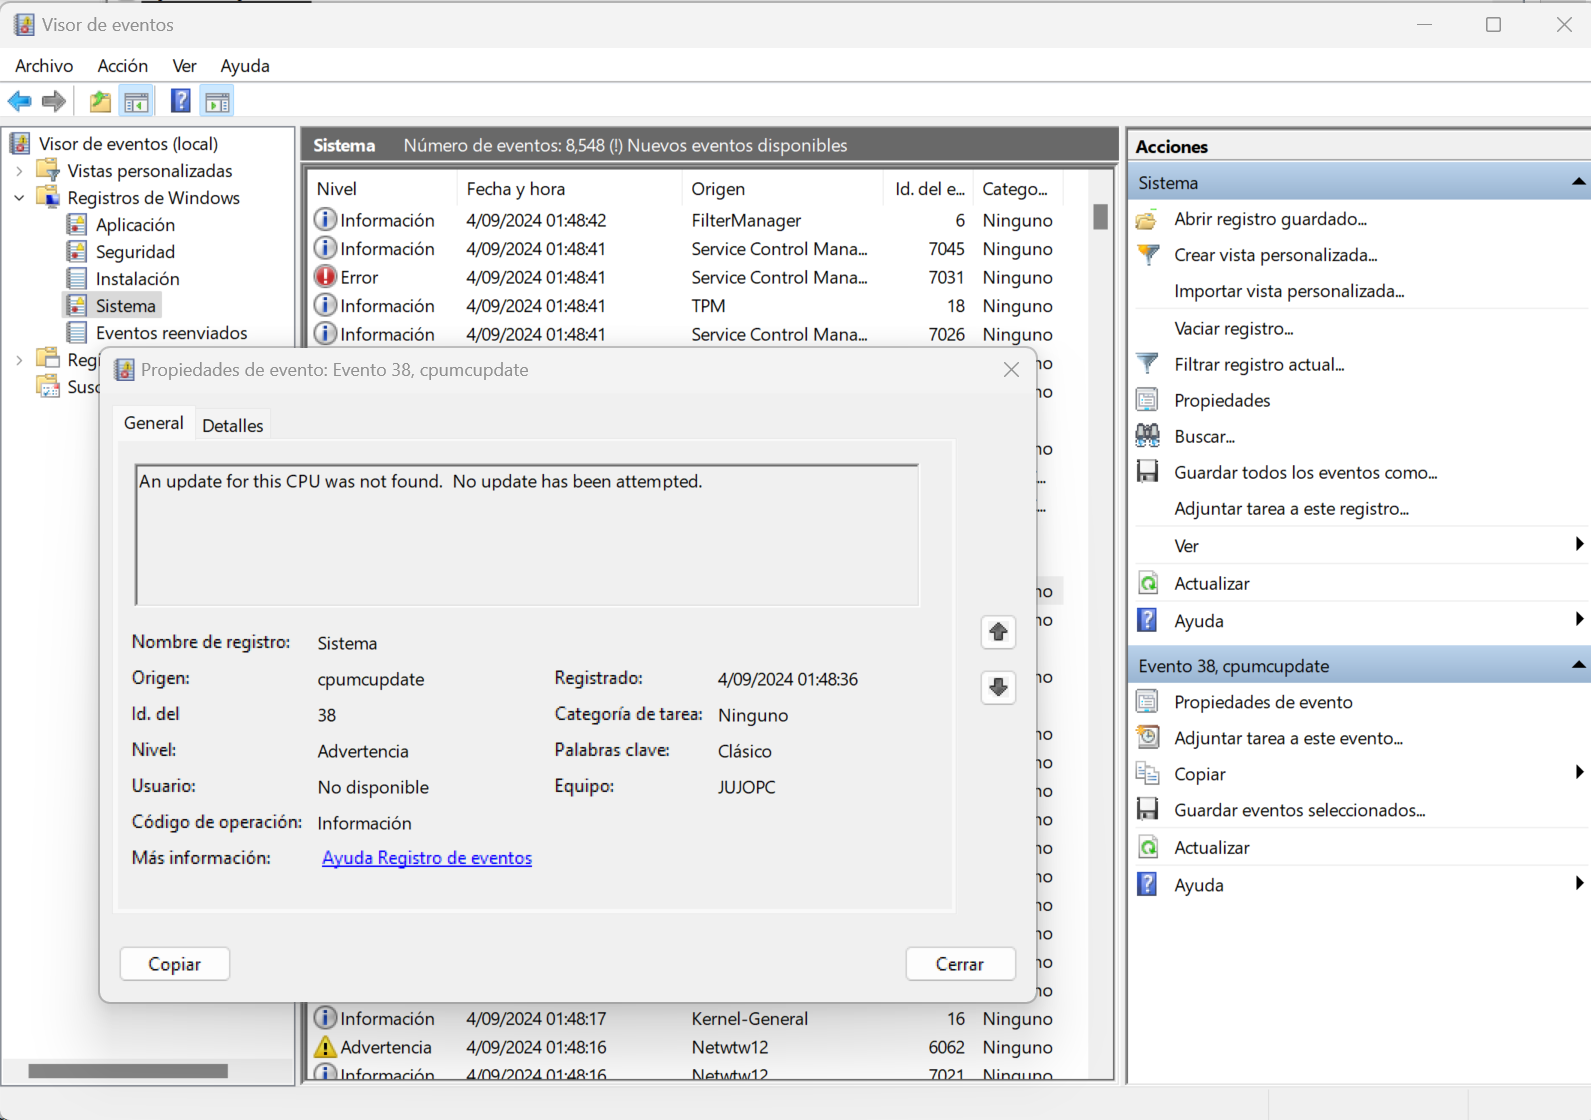This screenshot has width=1591, height=1120.
Task: Switch to the General tab
Action: (x=153, y=423)
